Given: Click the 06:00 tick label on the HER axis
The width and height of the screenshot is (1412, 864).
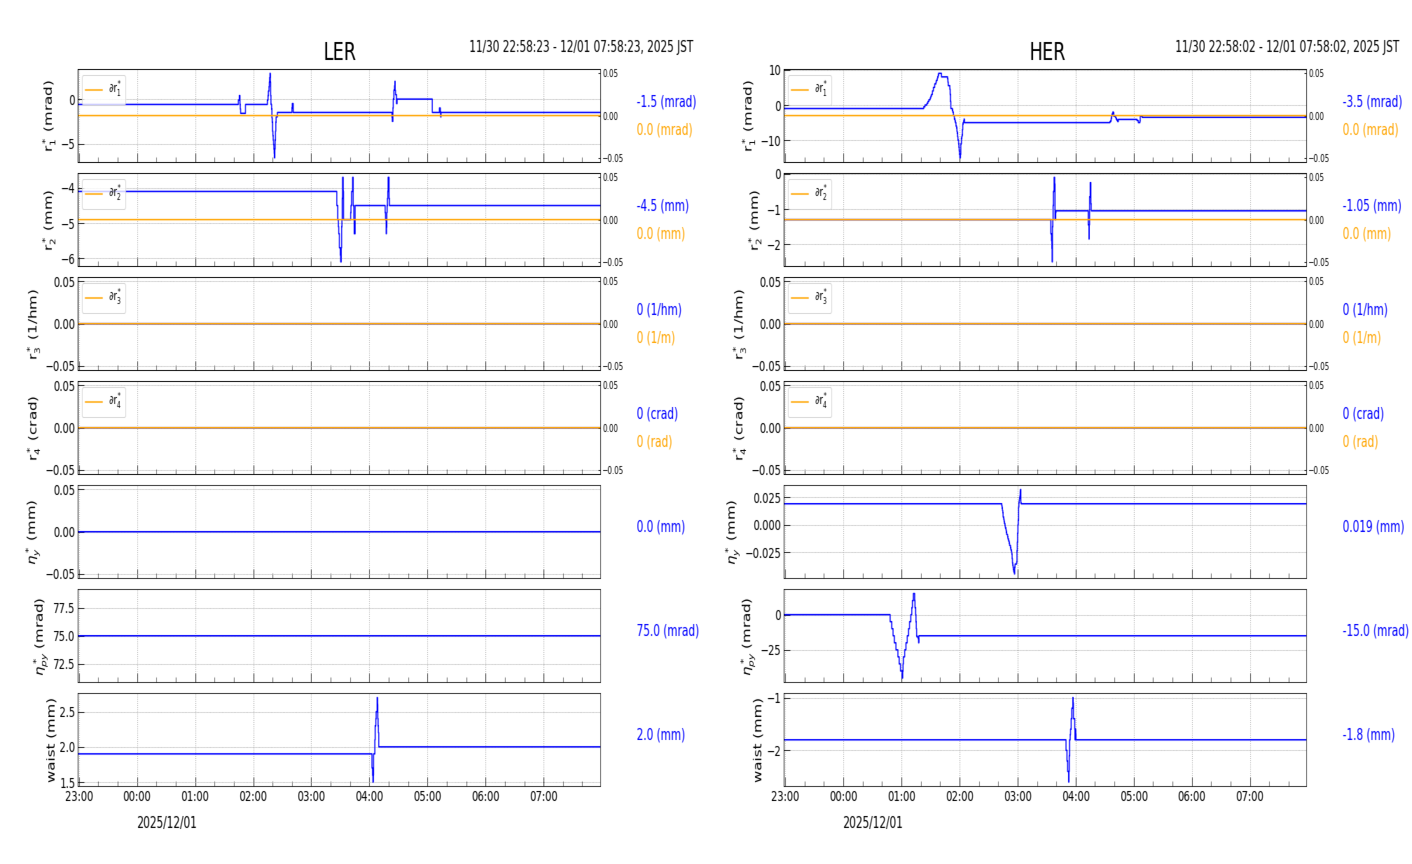Looking at the screenshot, I should pos(1192,797).
